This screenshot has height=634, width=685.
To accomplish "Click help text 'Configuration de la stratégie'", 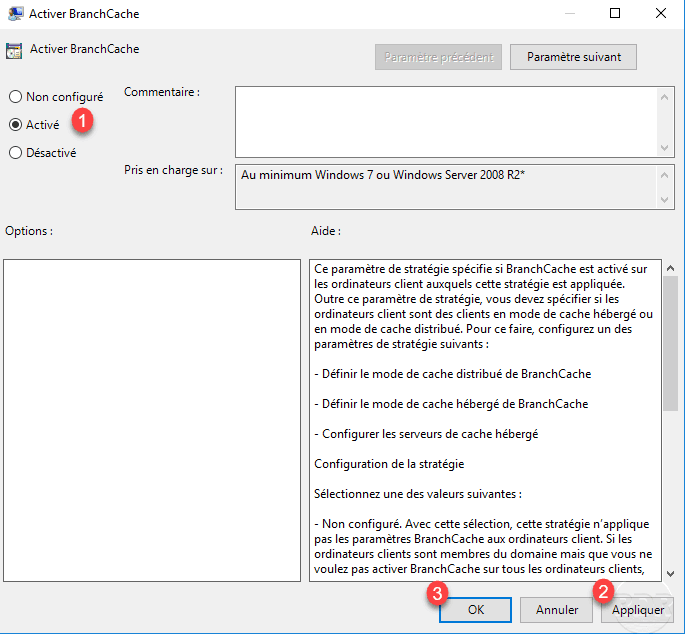I will 389,464.
